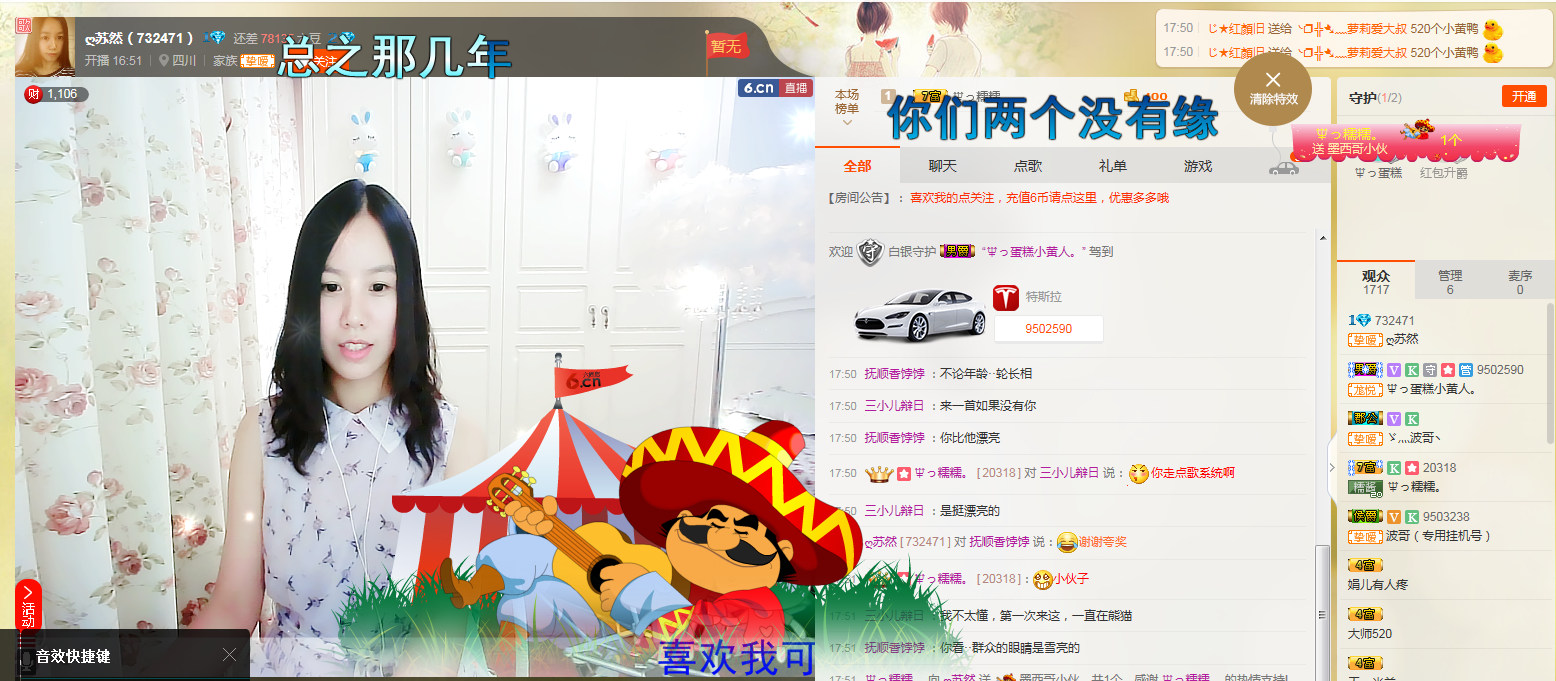
Task: Expand the 本场榜单 ranking dropdown
Action: 847,108
